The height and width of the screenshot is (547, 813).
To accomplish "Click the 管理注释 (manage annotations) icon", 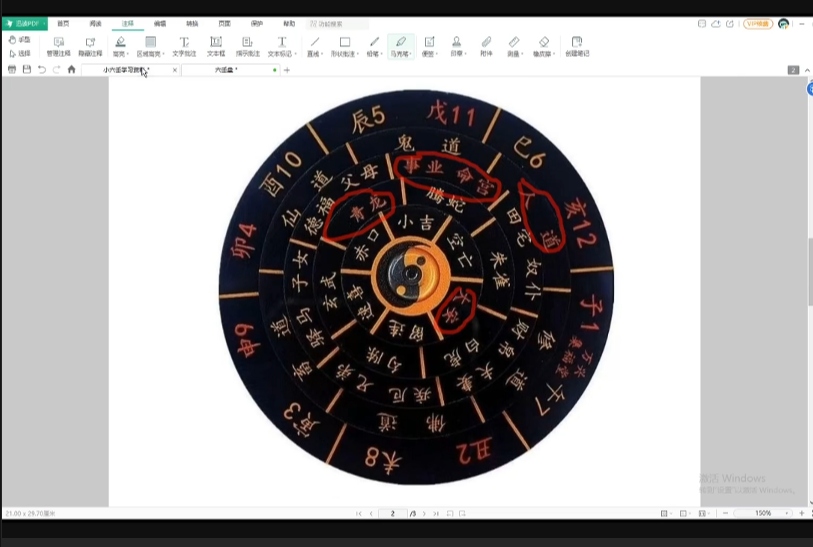I will click(59, 46).
